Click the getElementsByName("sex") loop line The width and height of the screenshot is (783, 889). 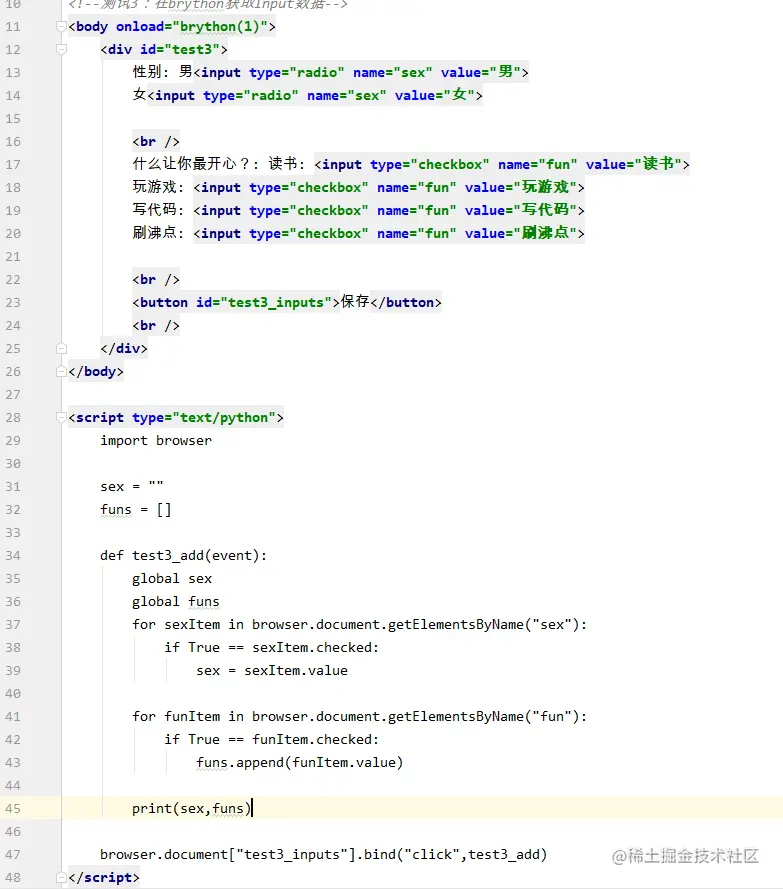[359, 625]
